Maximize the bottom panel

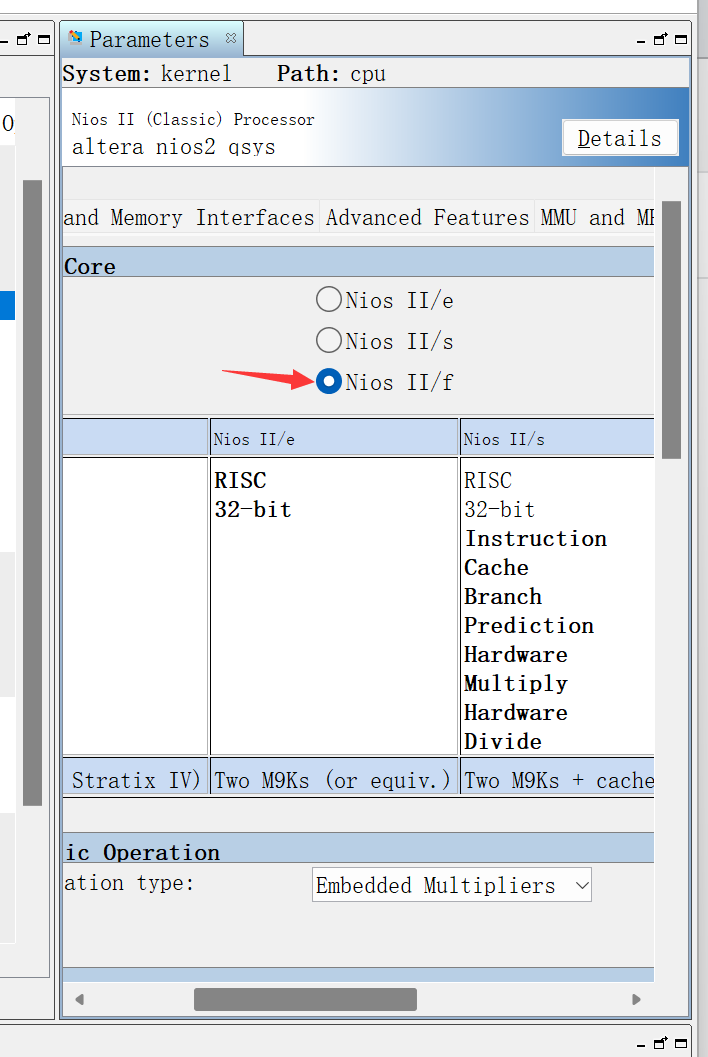tap(681, 1044)
